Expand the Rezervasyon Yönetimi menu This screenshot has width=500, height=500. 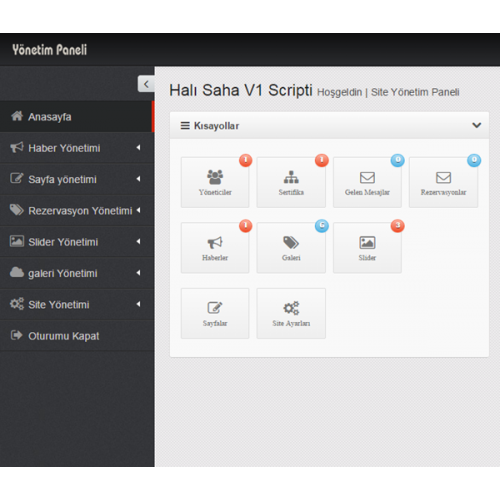coord(77,210)
